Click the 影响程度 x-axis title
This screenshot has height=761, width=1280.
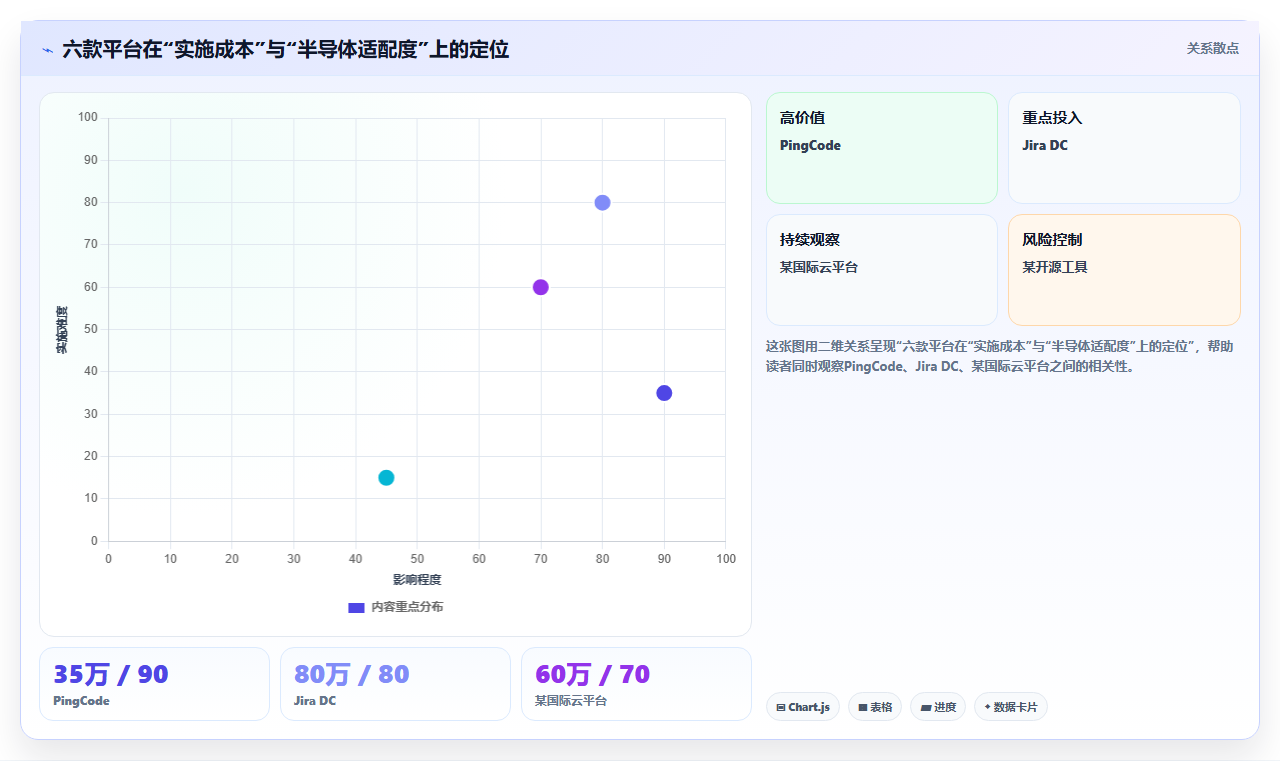[x=417, y=580]
